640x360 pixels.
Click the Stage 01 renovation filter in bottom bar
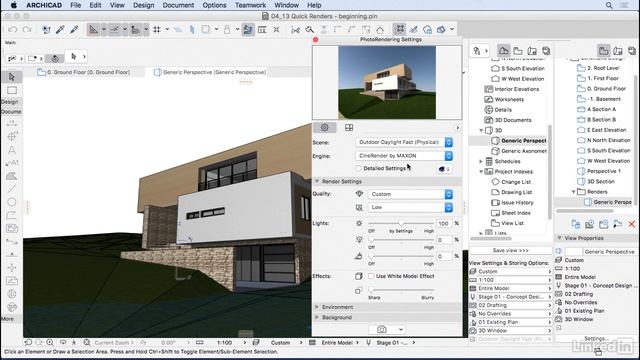pos(391,343)
